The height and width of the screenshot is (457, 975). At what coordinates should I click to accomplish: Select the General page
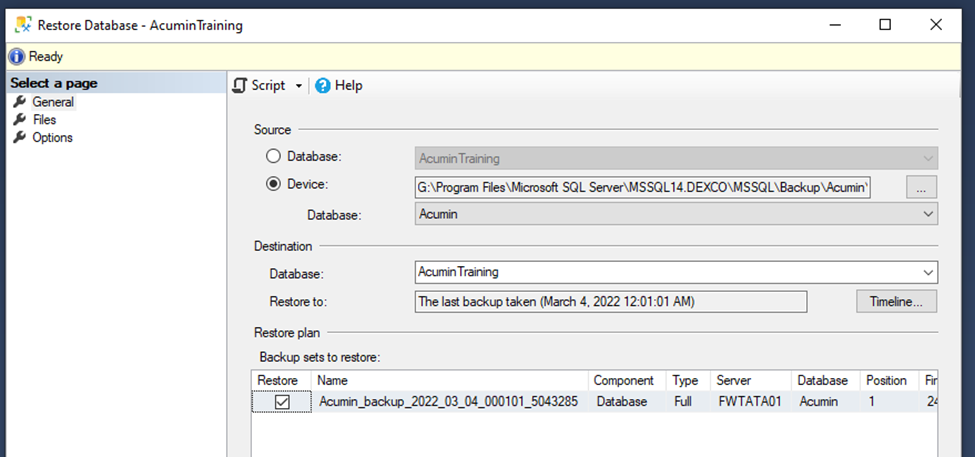[53, 102]
